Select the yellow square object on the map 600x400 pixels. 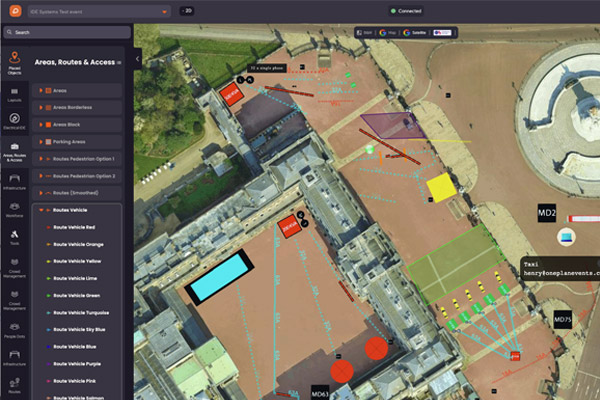click(x=442, y=187)
